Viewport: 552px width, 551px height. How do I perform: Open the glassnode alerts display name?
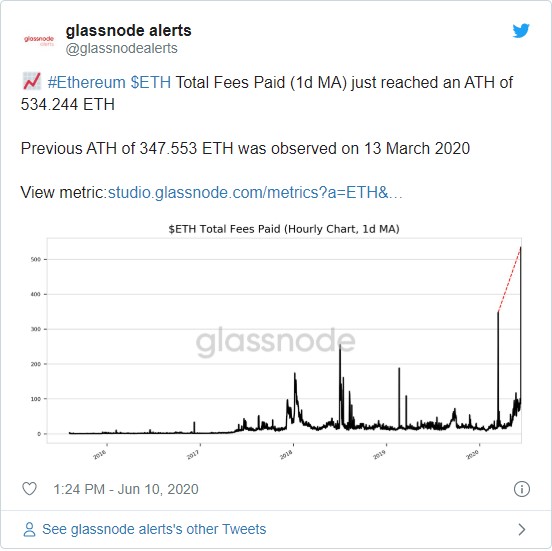128,31
